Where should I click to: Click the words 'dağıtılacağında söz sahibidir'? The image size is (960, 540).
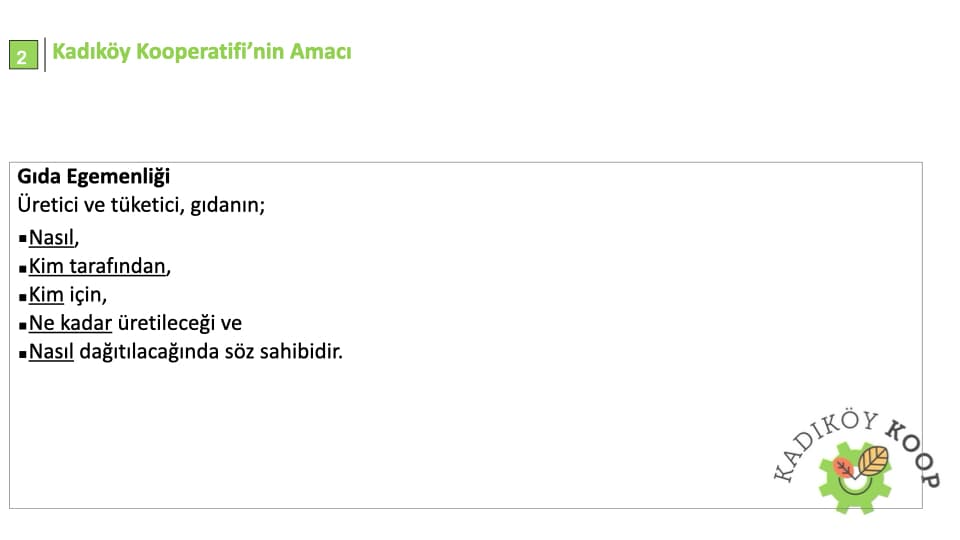point(210,352)
